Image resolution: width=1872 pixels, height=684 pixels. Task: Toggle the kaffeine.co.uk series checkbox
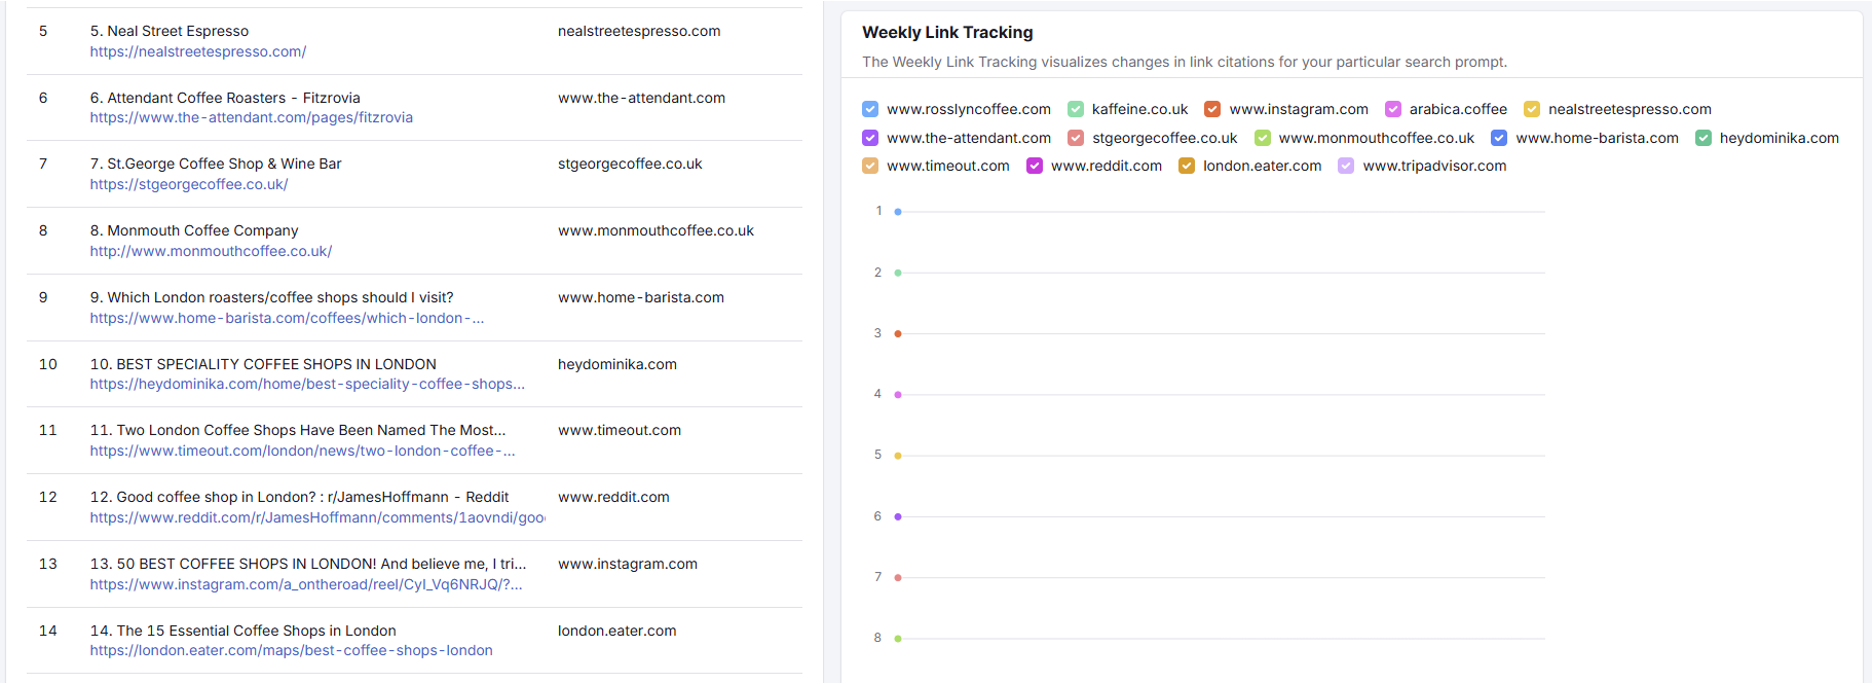click(x=1075, y=109)
